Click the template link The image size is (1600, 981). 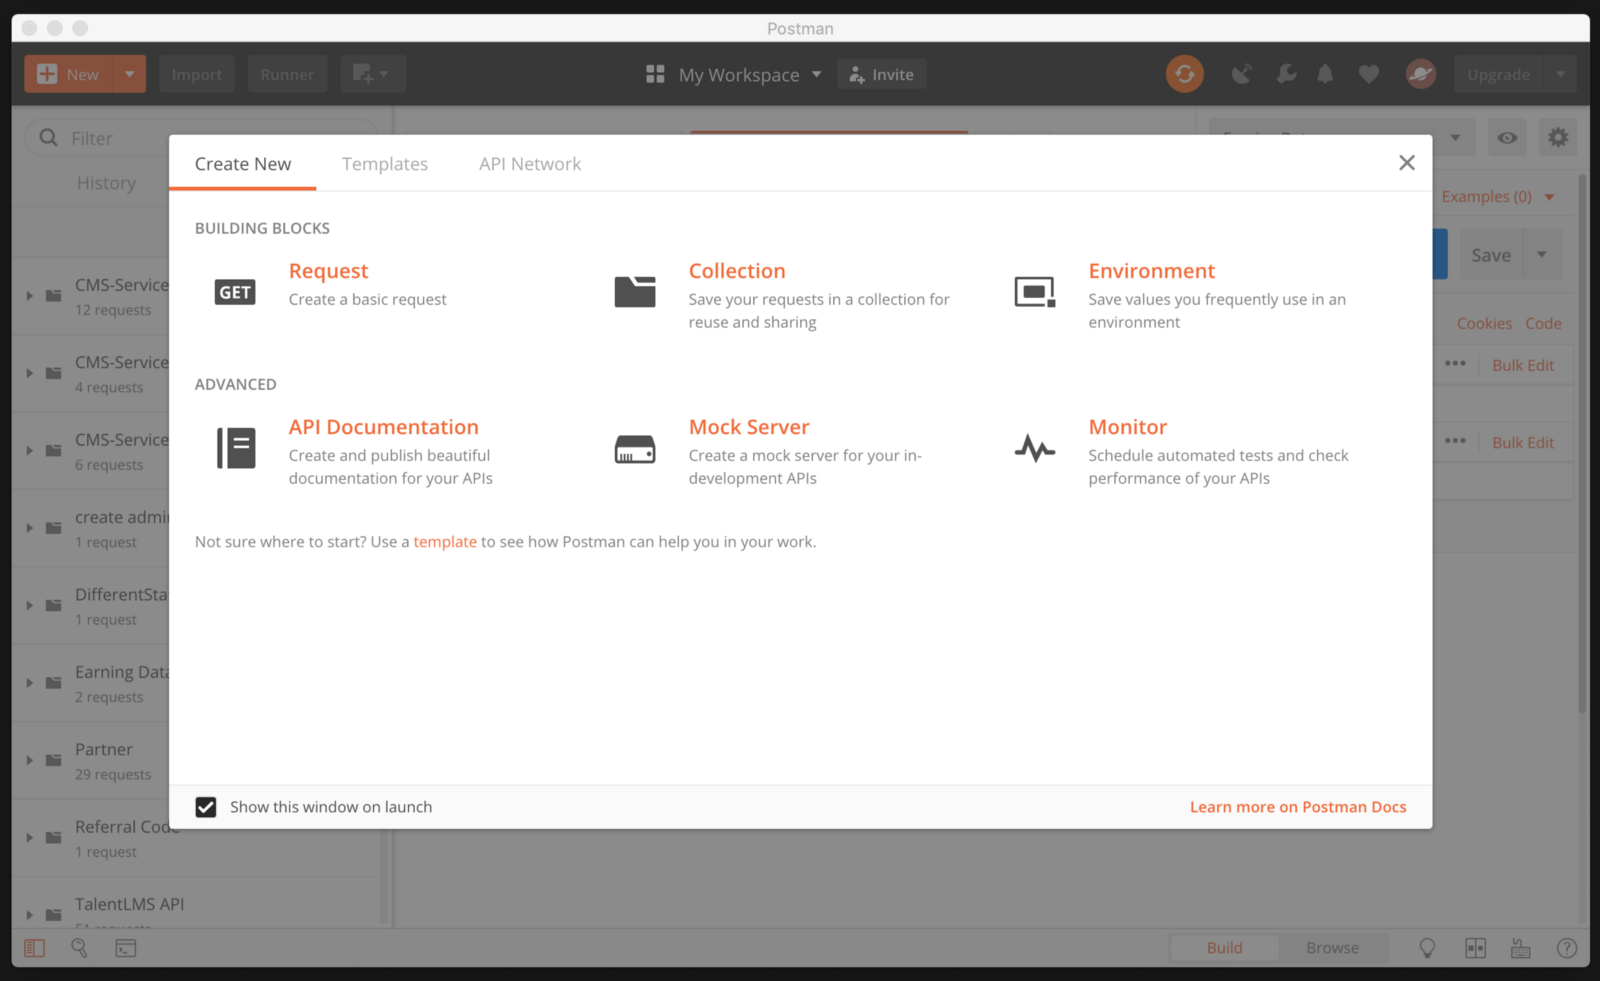[445, 542]
